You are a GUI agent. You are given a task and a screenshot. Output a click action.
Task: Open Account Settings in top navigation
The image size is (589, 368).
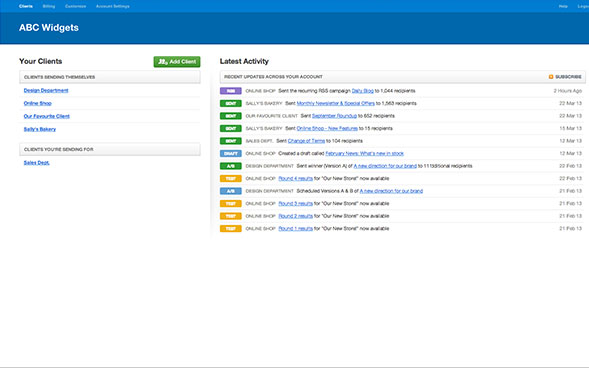(113, 6)
